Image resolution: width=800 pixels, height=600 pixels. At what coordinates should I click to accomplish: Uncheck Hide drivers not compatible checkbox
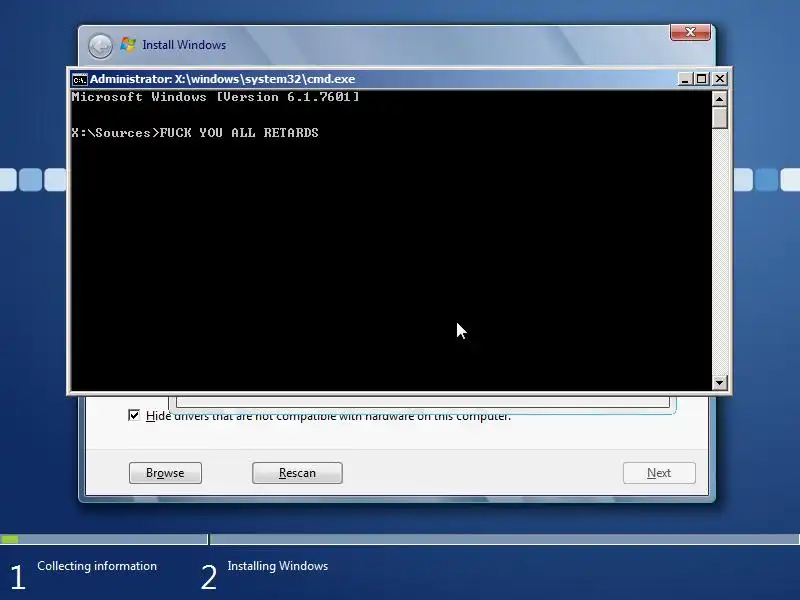pyautogui.click(x=134, y=415)
